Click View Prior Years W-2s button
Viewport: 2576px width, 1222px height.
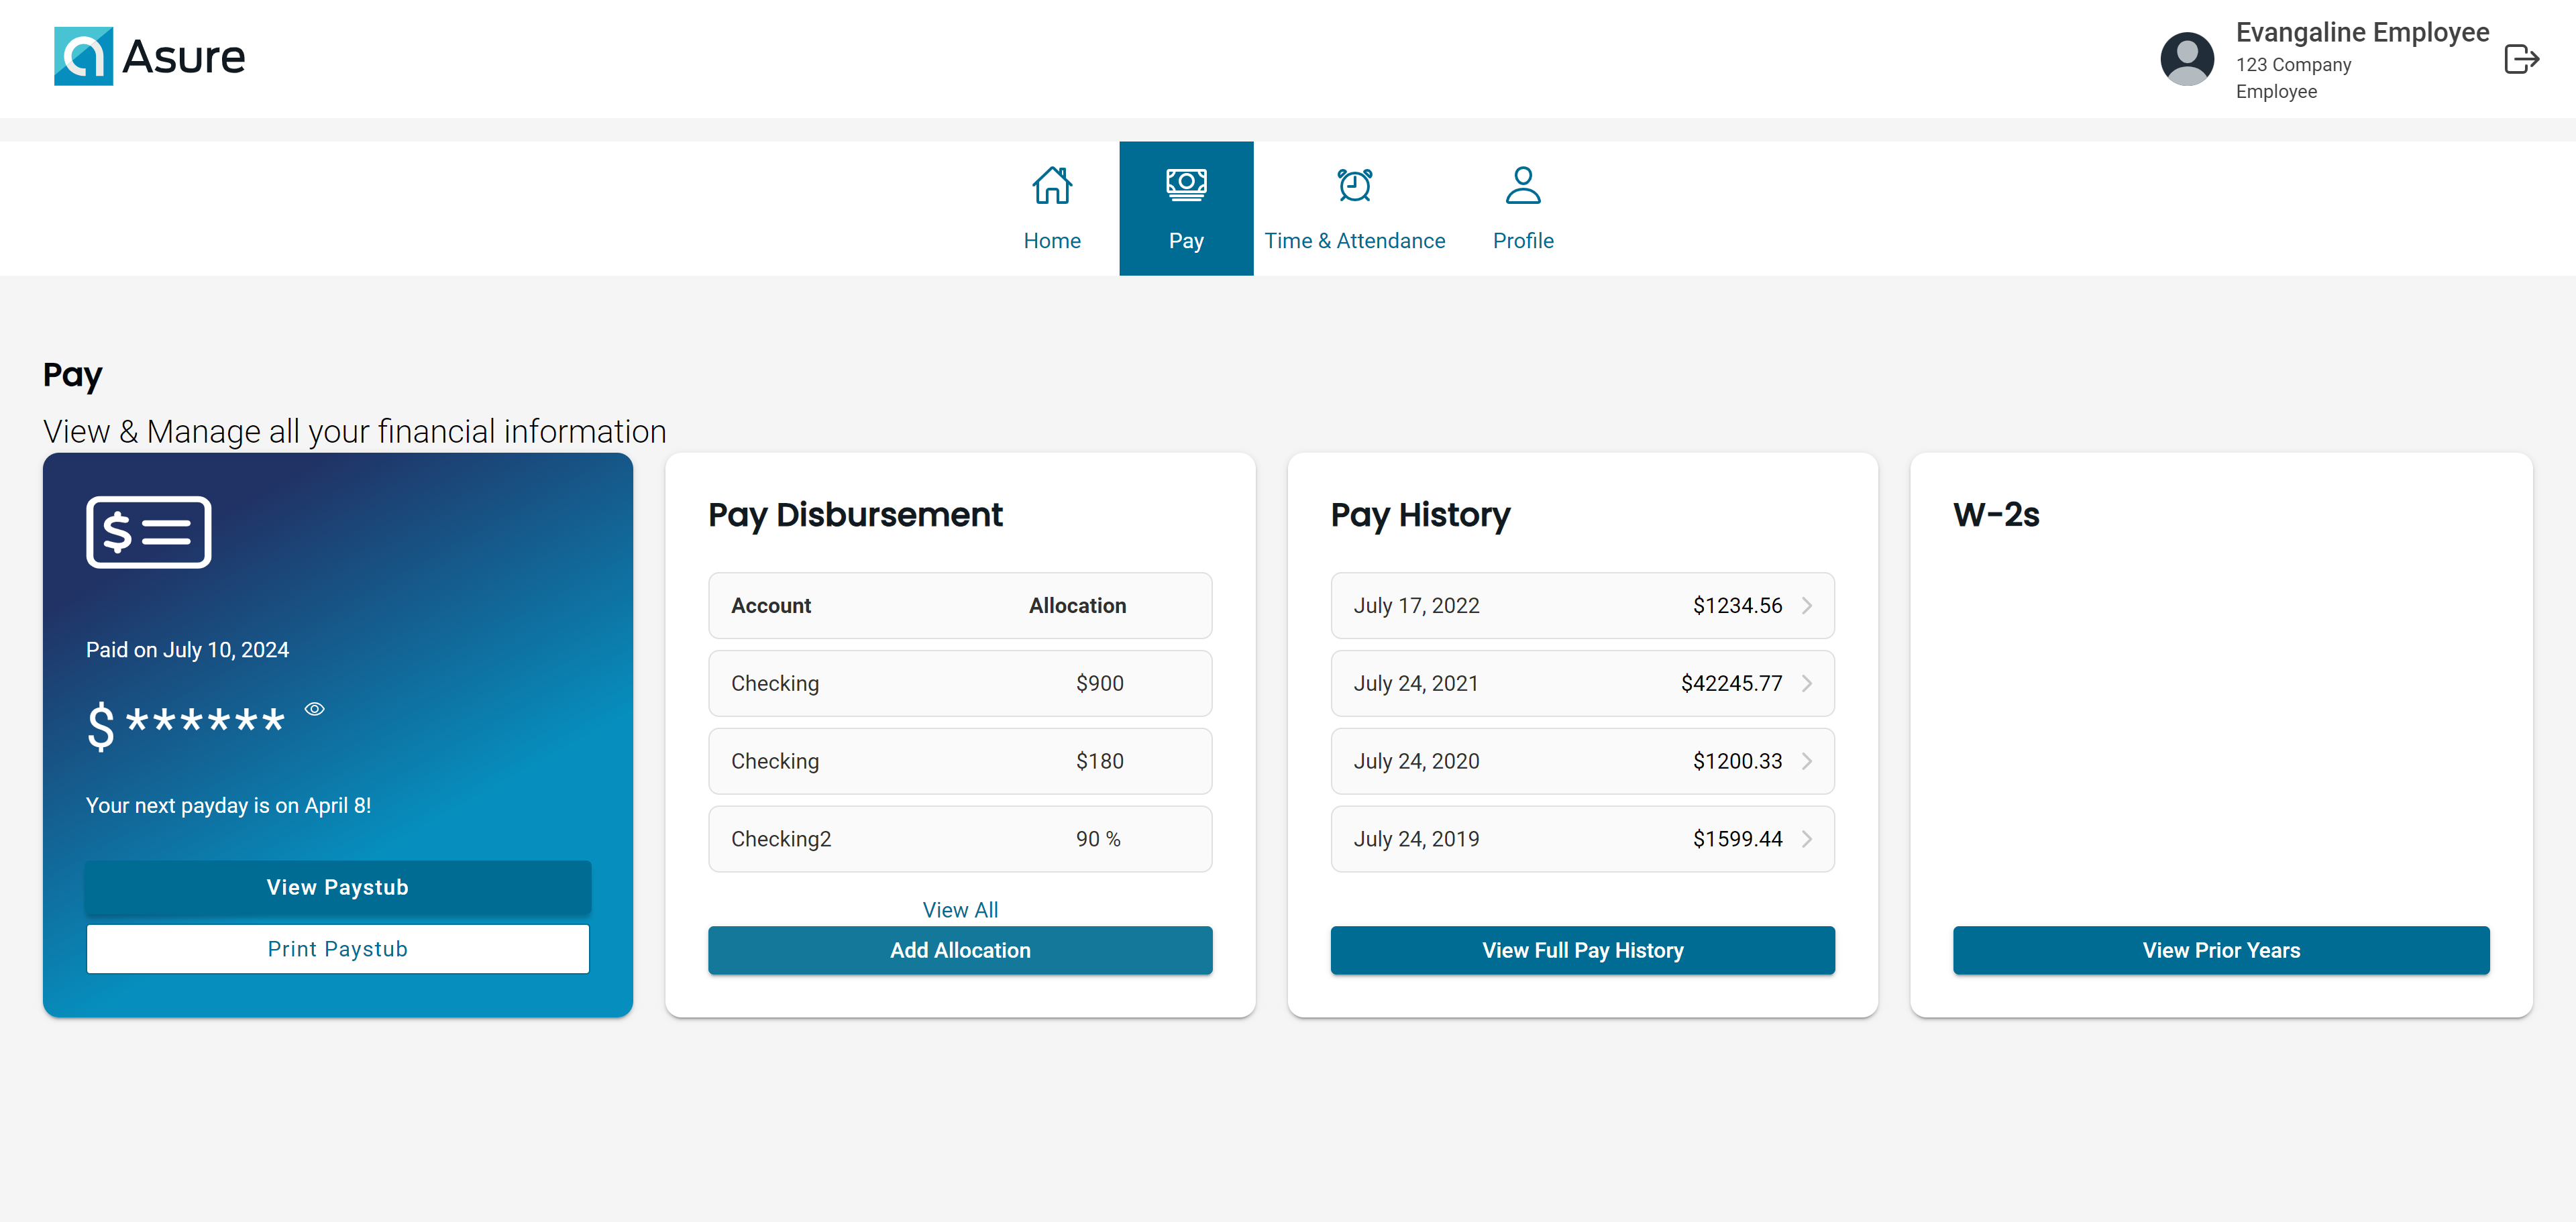point(2221,949)
